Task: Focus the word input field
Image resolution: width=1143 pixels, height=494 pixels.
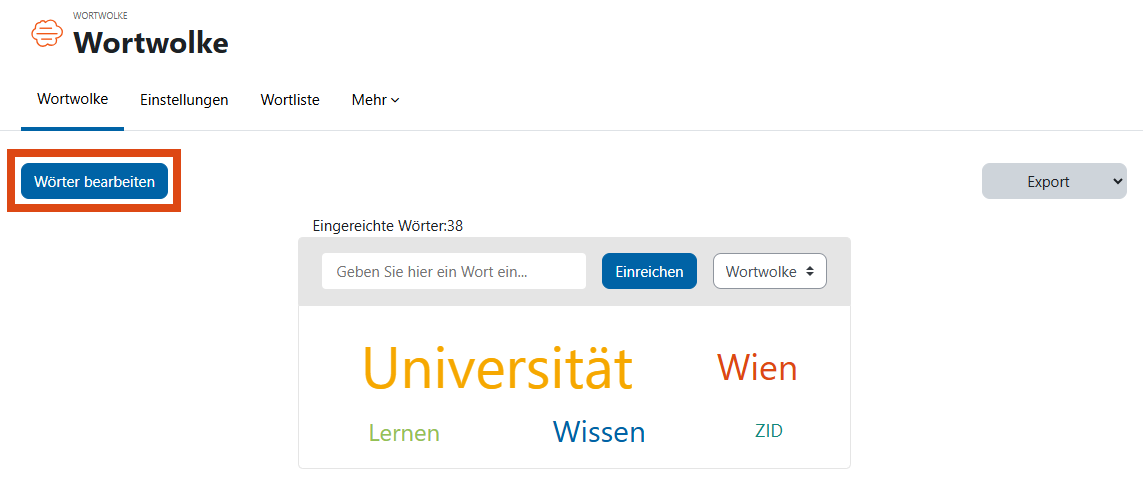Action: pos(453,271)
